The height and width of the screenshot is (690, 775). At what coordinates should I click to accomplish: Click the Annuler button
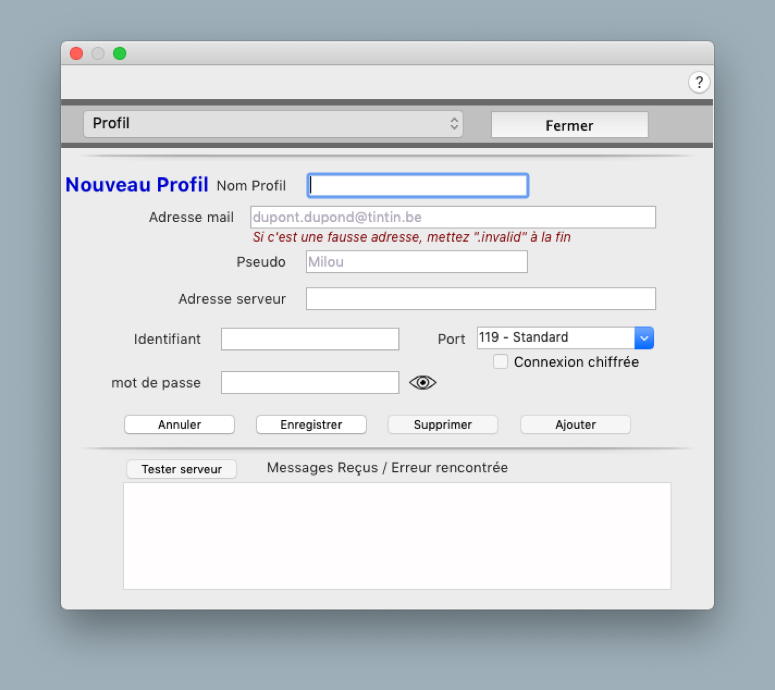179,425
